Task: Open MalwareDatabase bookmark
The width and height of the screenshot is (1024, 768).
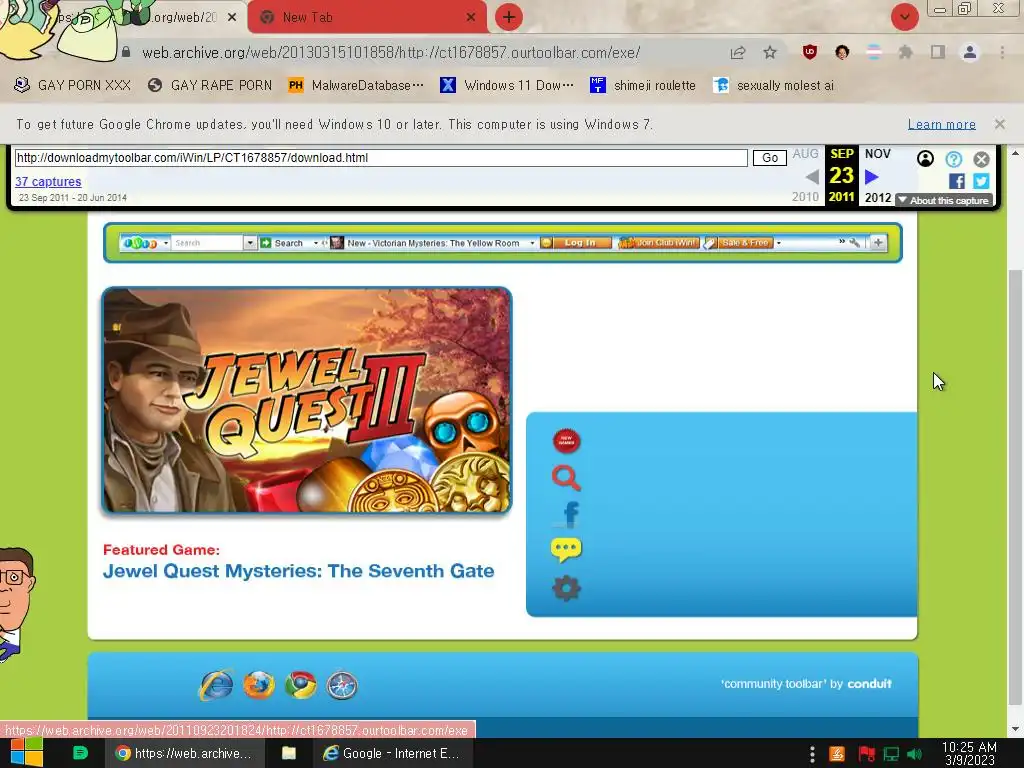Action: tap(357, 86)
